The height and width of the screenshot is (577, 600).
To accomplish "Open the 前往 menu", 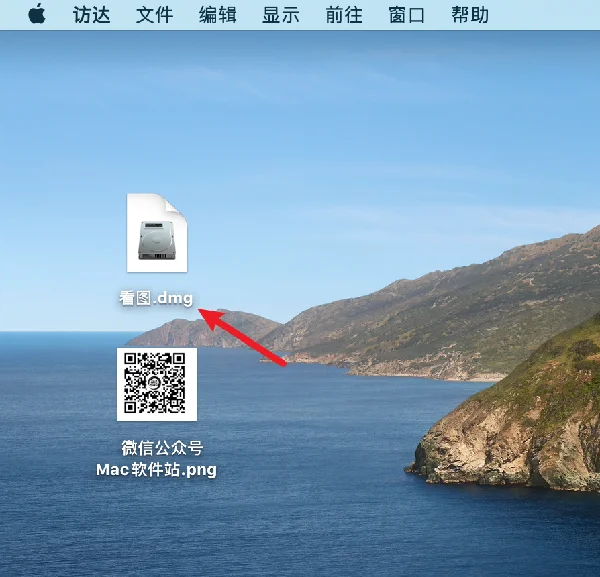I will point(344,15).
